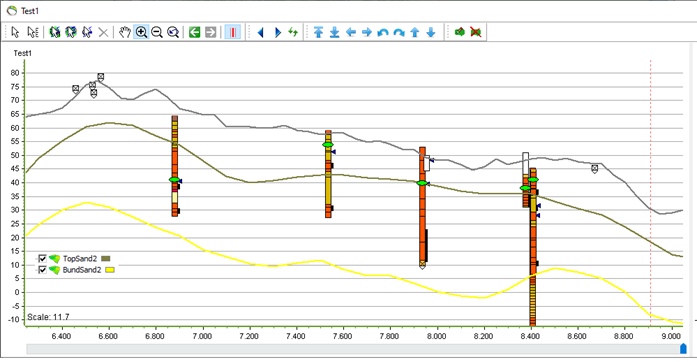Click the blue horizontal scrollbar thumb
Viewport: 697px width, 362px height.
683,349
